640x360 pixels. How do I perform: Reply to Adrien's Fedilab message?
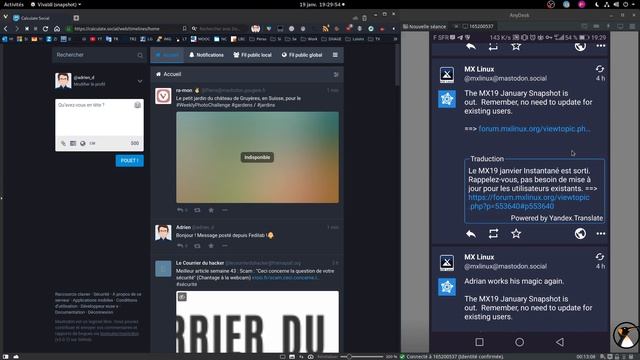click(180, 246)
